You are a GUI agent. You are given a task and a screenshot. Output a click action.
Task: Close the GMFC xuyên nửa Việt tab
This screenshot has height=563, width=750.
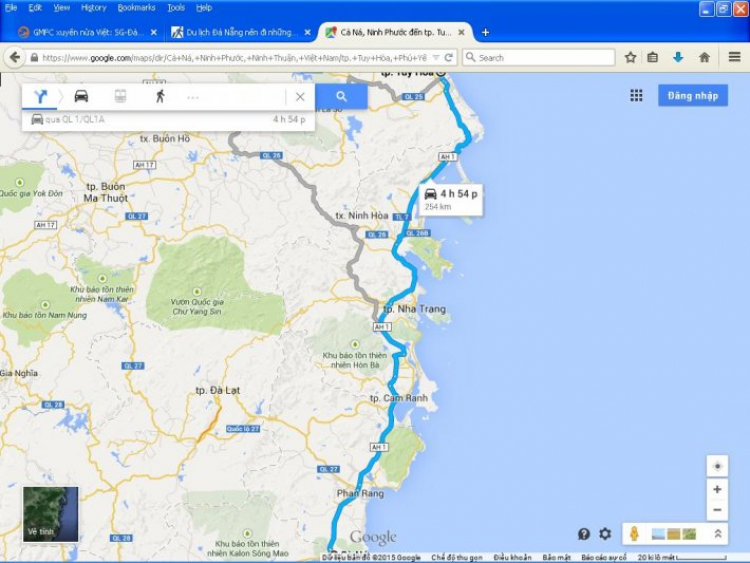154,33
